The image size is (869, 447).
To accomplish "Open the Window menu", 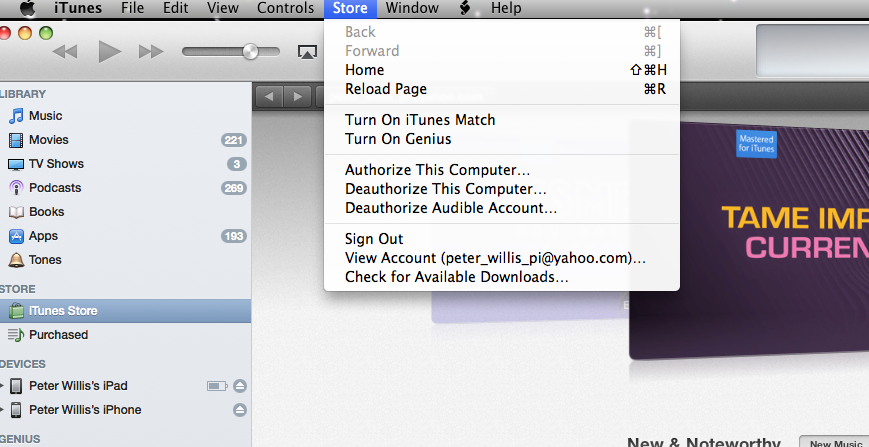I will (x=412, y=8).
